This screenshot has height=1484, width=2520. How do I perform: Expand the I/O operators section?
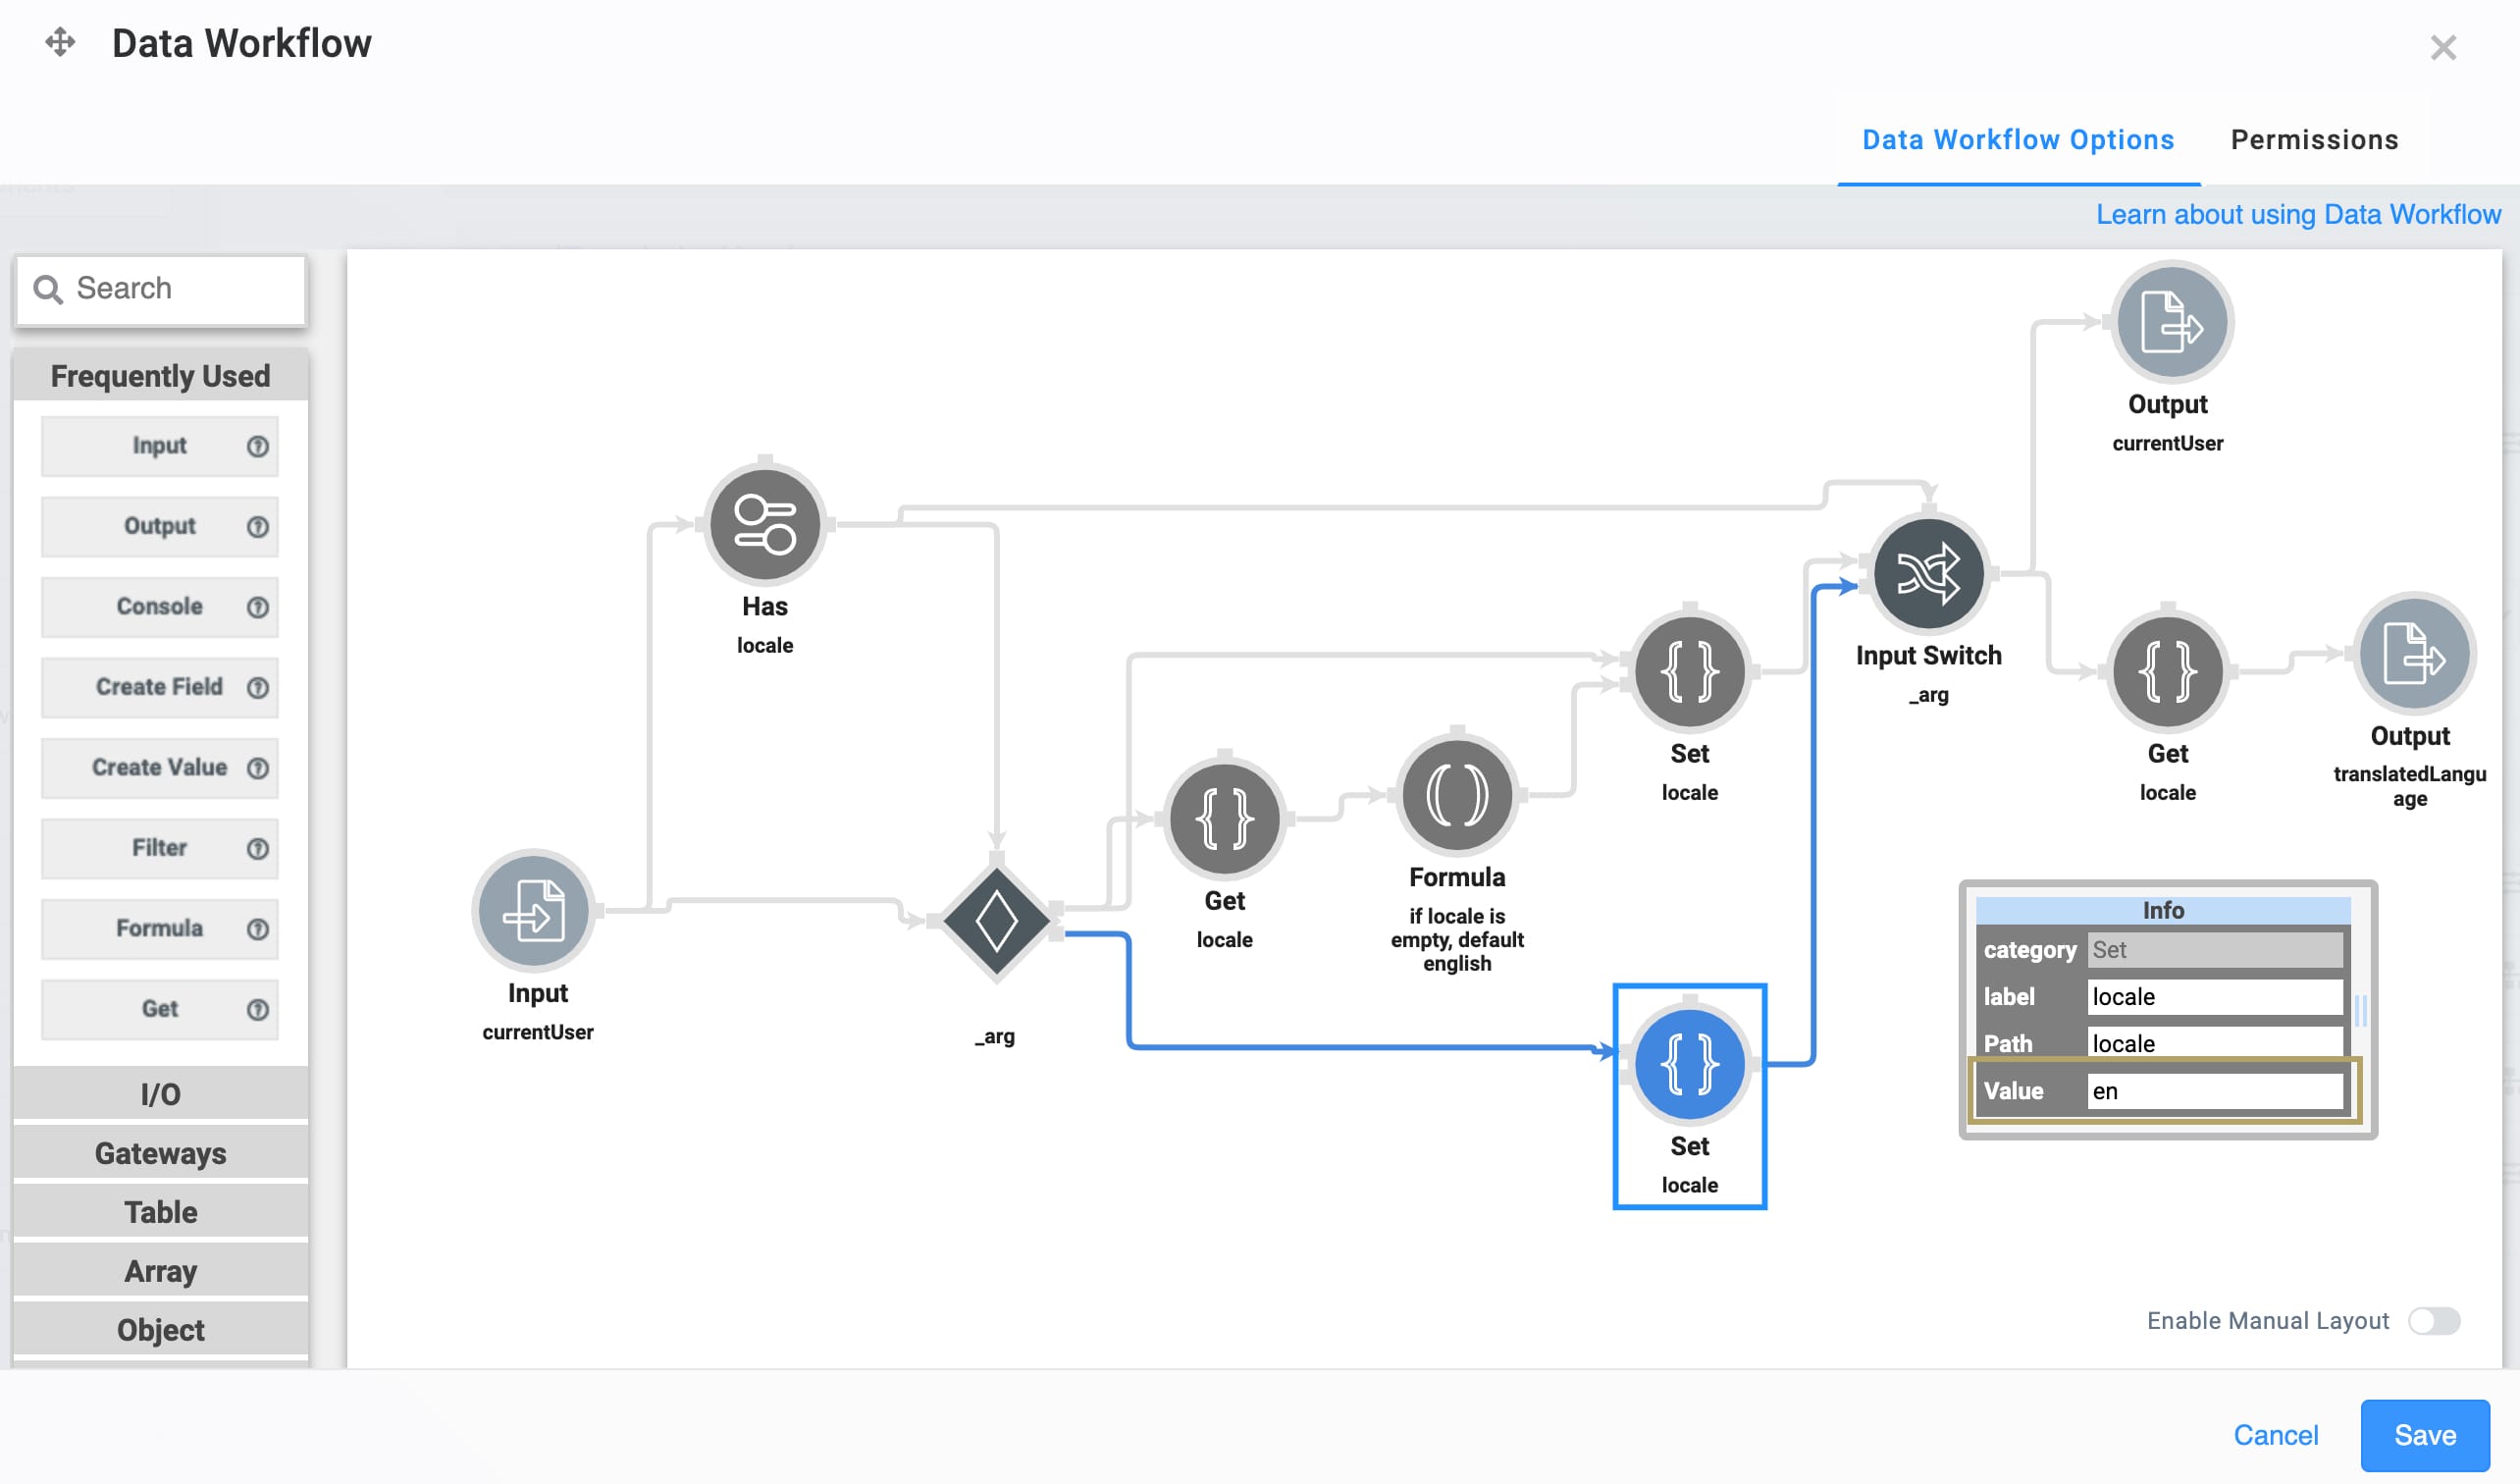pos(161,1093)
